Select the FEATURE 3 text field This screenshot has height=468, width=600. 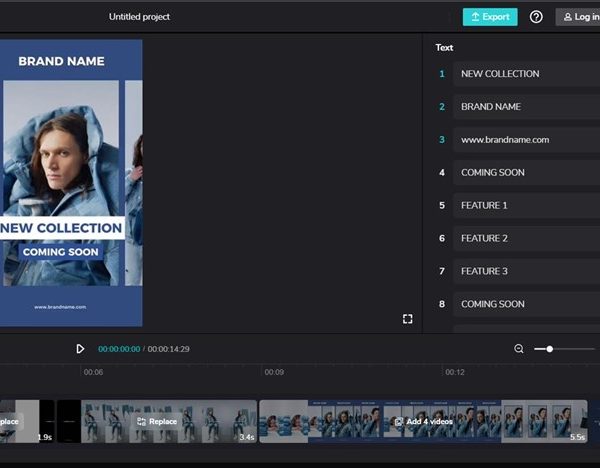coord(525,272)
